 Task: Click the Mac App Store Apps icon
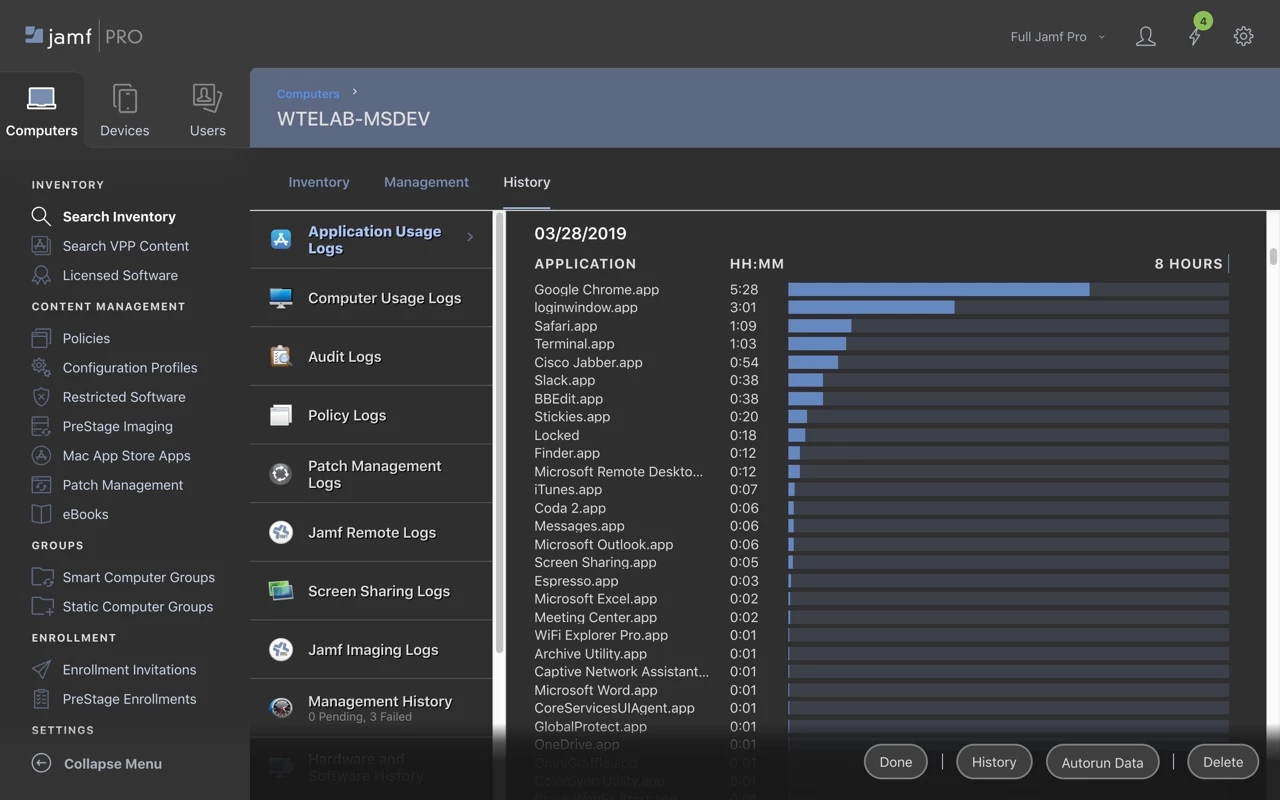41,455
